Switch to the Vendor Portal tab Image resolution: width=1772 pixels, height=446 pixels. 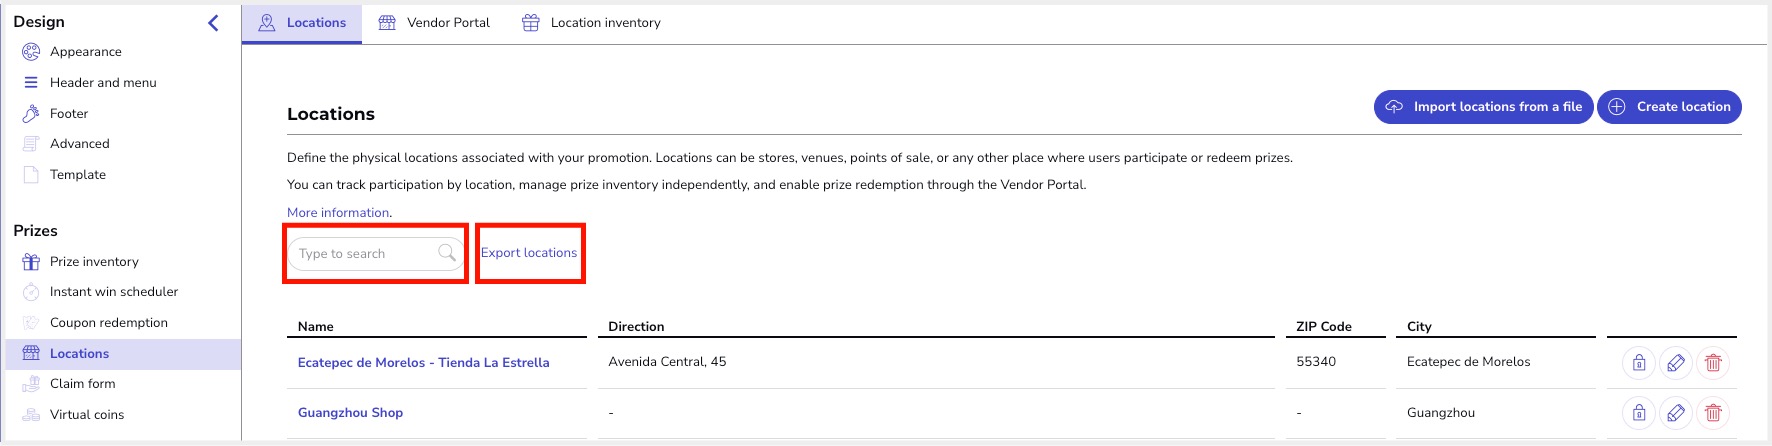434,23
